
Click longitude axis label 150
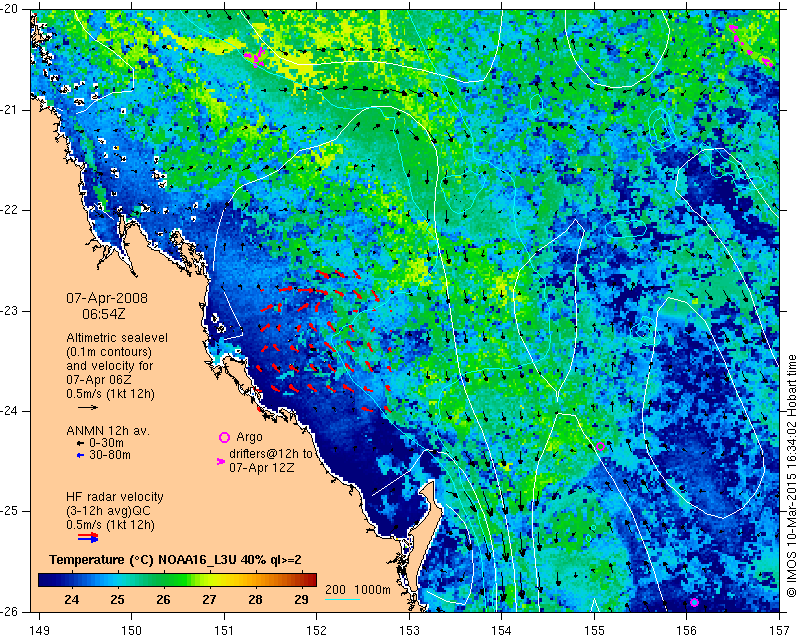tap(132, 631)
